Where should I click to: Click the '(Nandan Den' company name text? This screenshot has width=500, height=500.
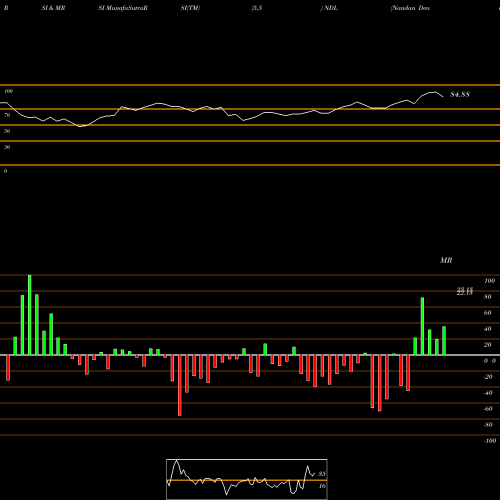(x=410, y=8)
